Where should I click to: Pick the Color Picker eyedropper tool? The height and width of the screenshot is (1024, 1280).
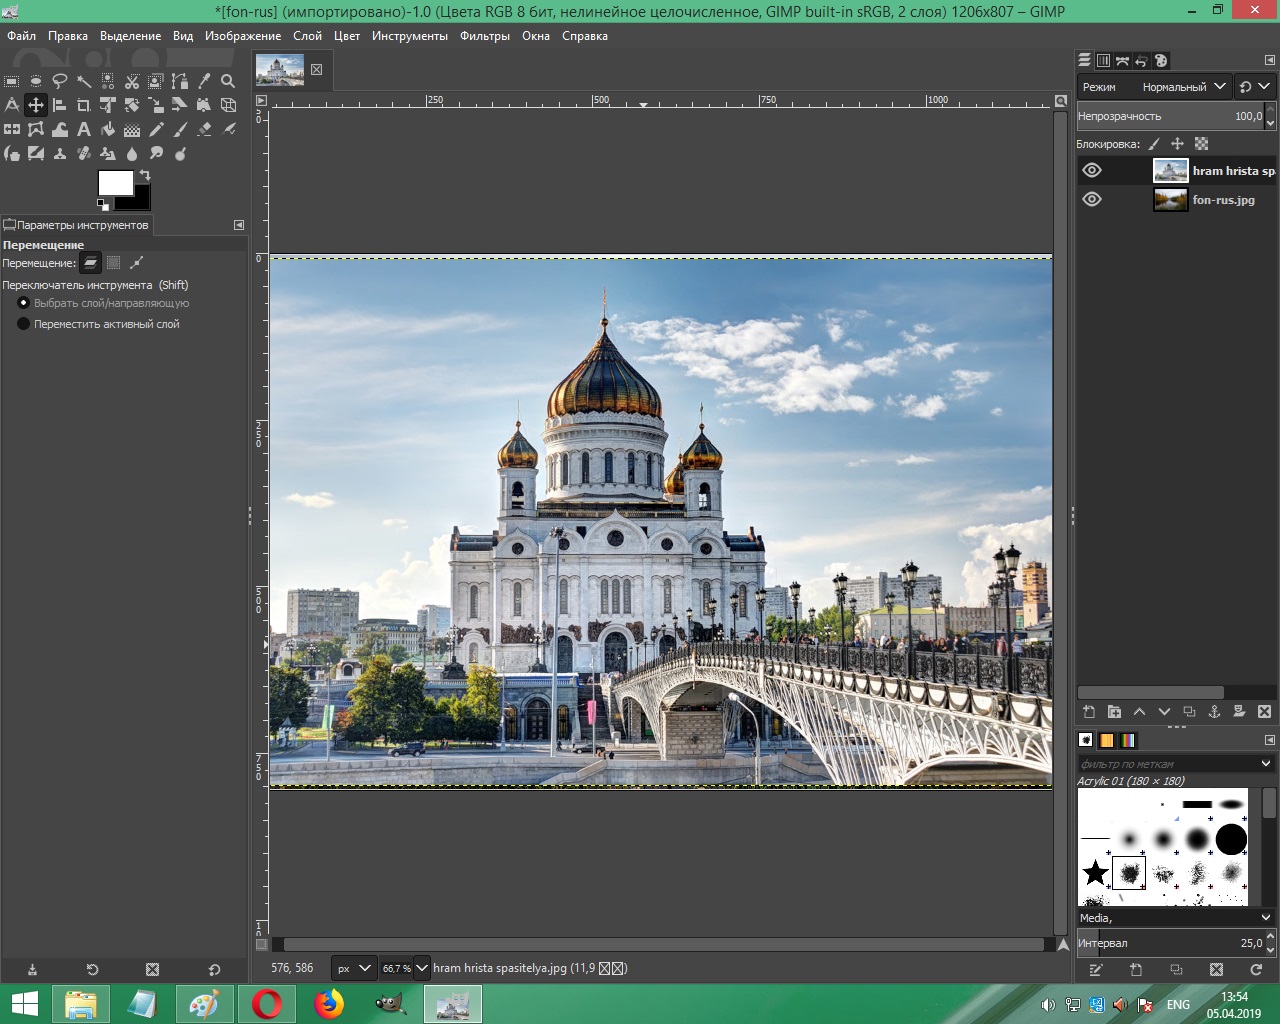206,82
